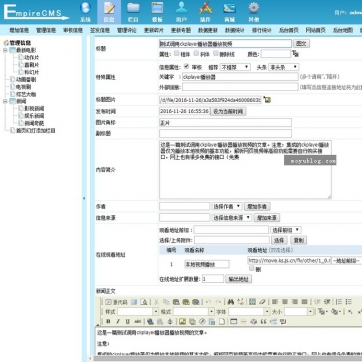Click the center align icon
362x362 pixels.
click(x=285, y=302)
